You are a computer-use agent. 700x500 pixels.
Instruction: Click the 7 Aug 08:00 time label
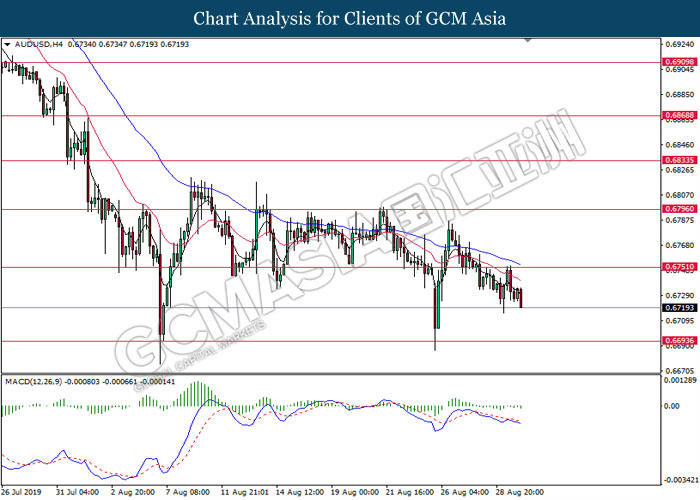click(x=187, y=492)
